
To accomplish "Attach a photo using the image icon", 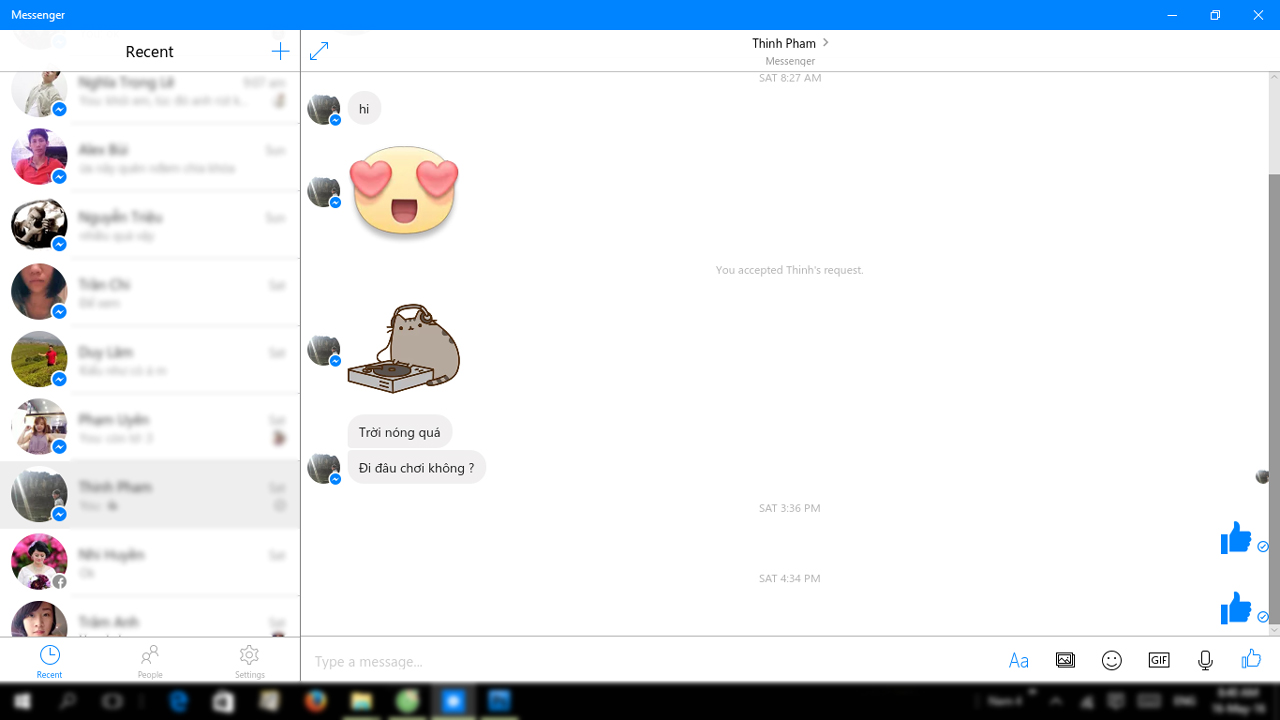I will coord(1065,660).
